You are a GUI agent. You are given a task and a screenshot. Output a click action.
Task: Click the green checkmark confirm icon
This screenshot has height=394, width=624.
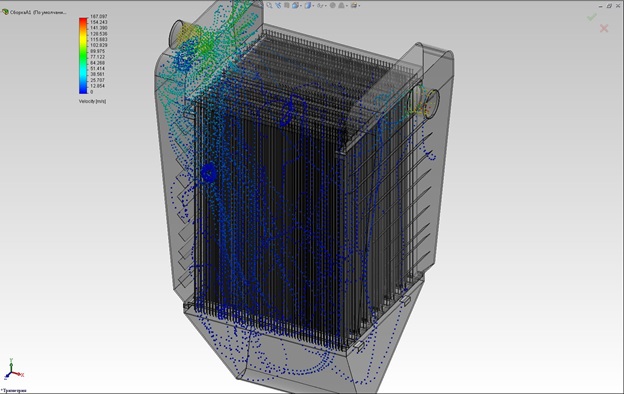(592, 17)
